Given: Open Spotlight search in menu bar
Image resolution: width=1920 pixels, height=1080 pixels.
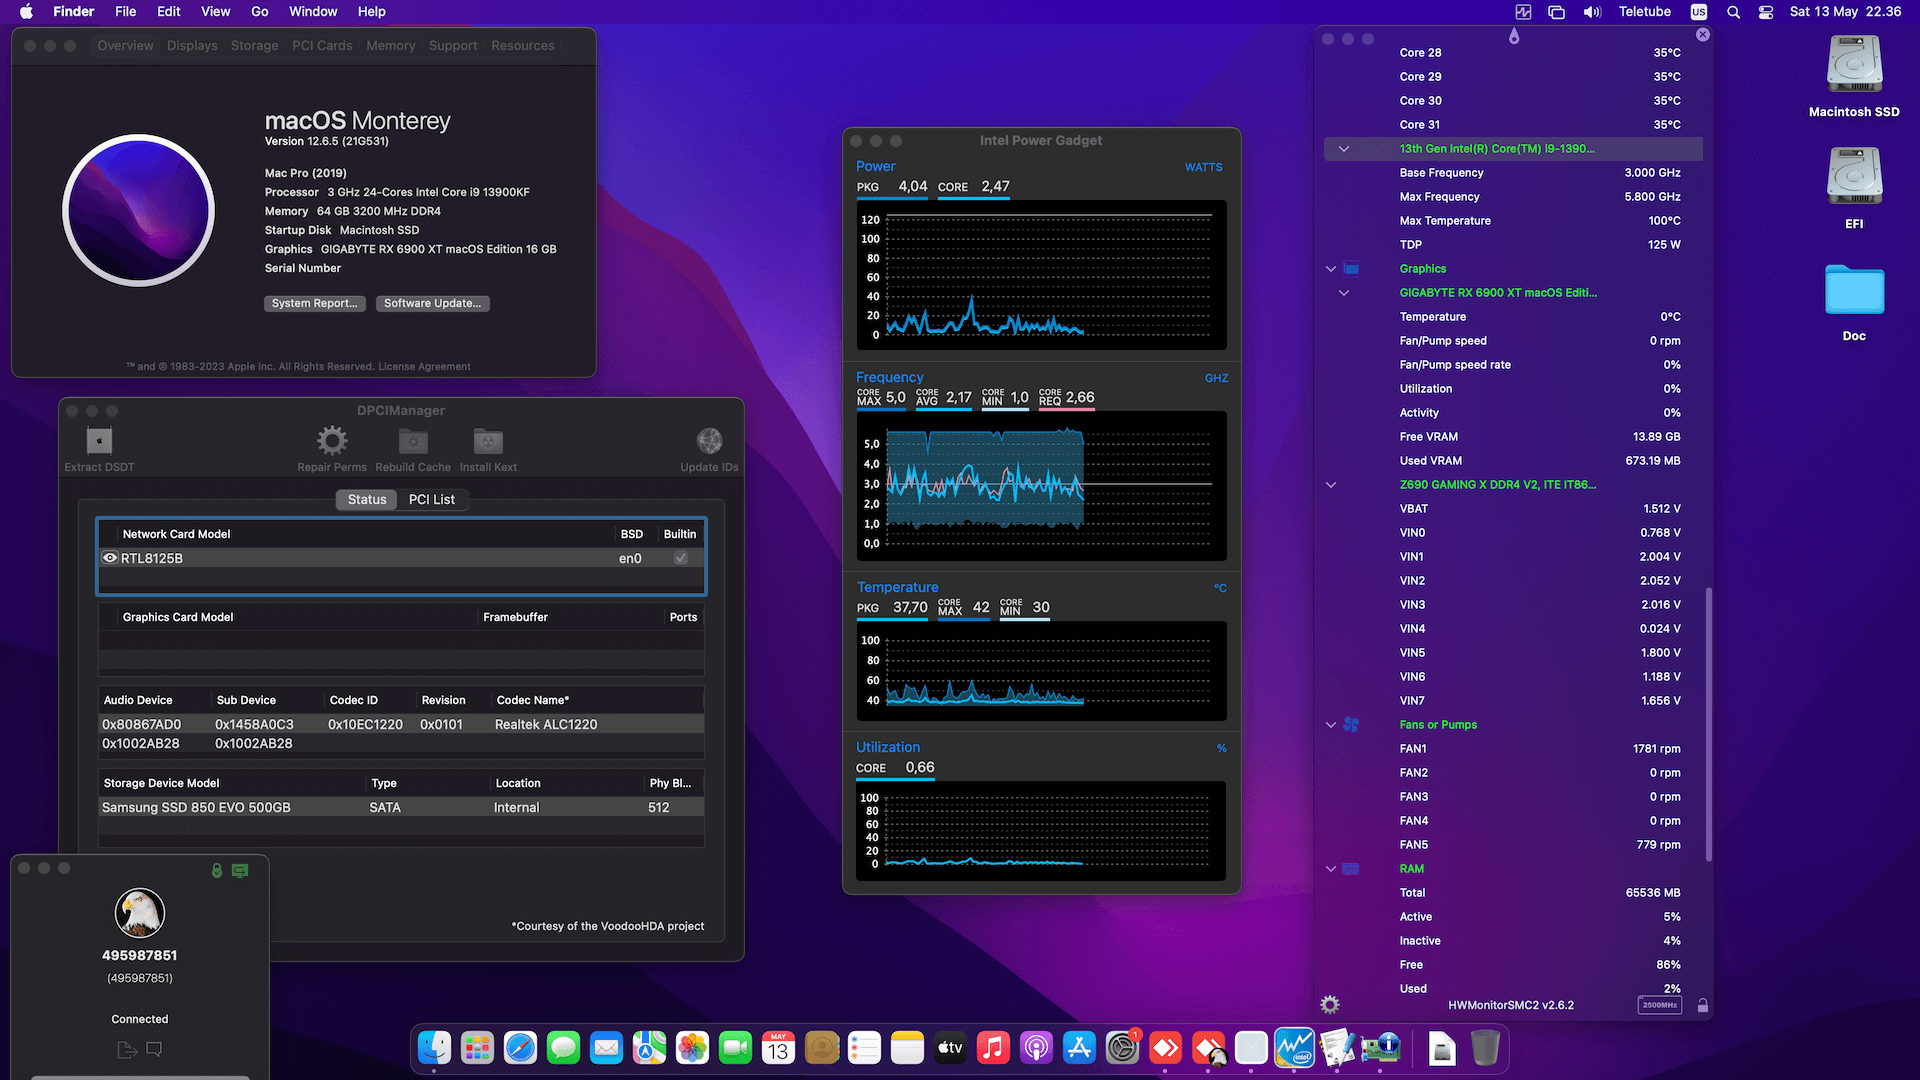Looking at the screenshot, I should (1733, 12).
